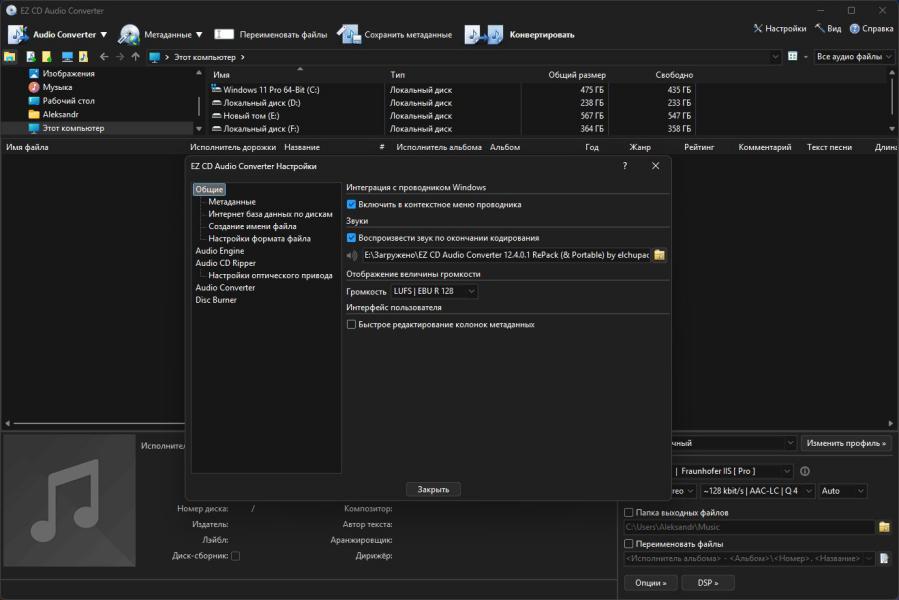The width and height of the screenshot is (899, 600).
Task: Click the encoder info icon beside Fraunhofer
Action: pos(805,471)
